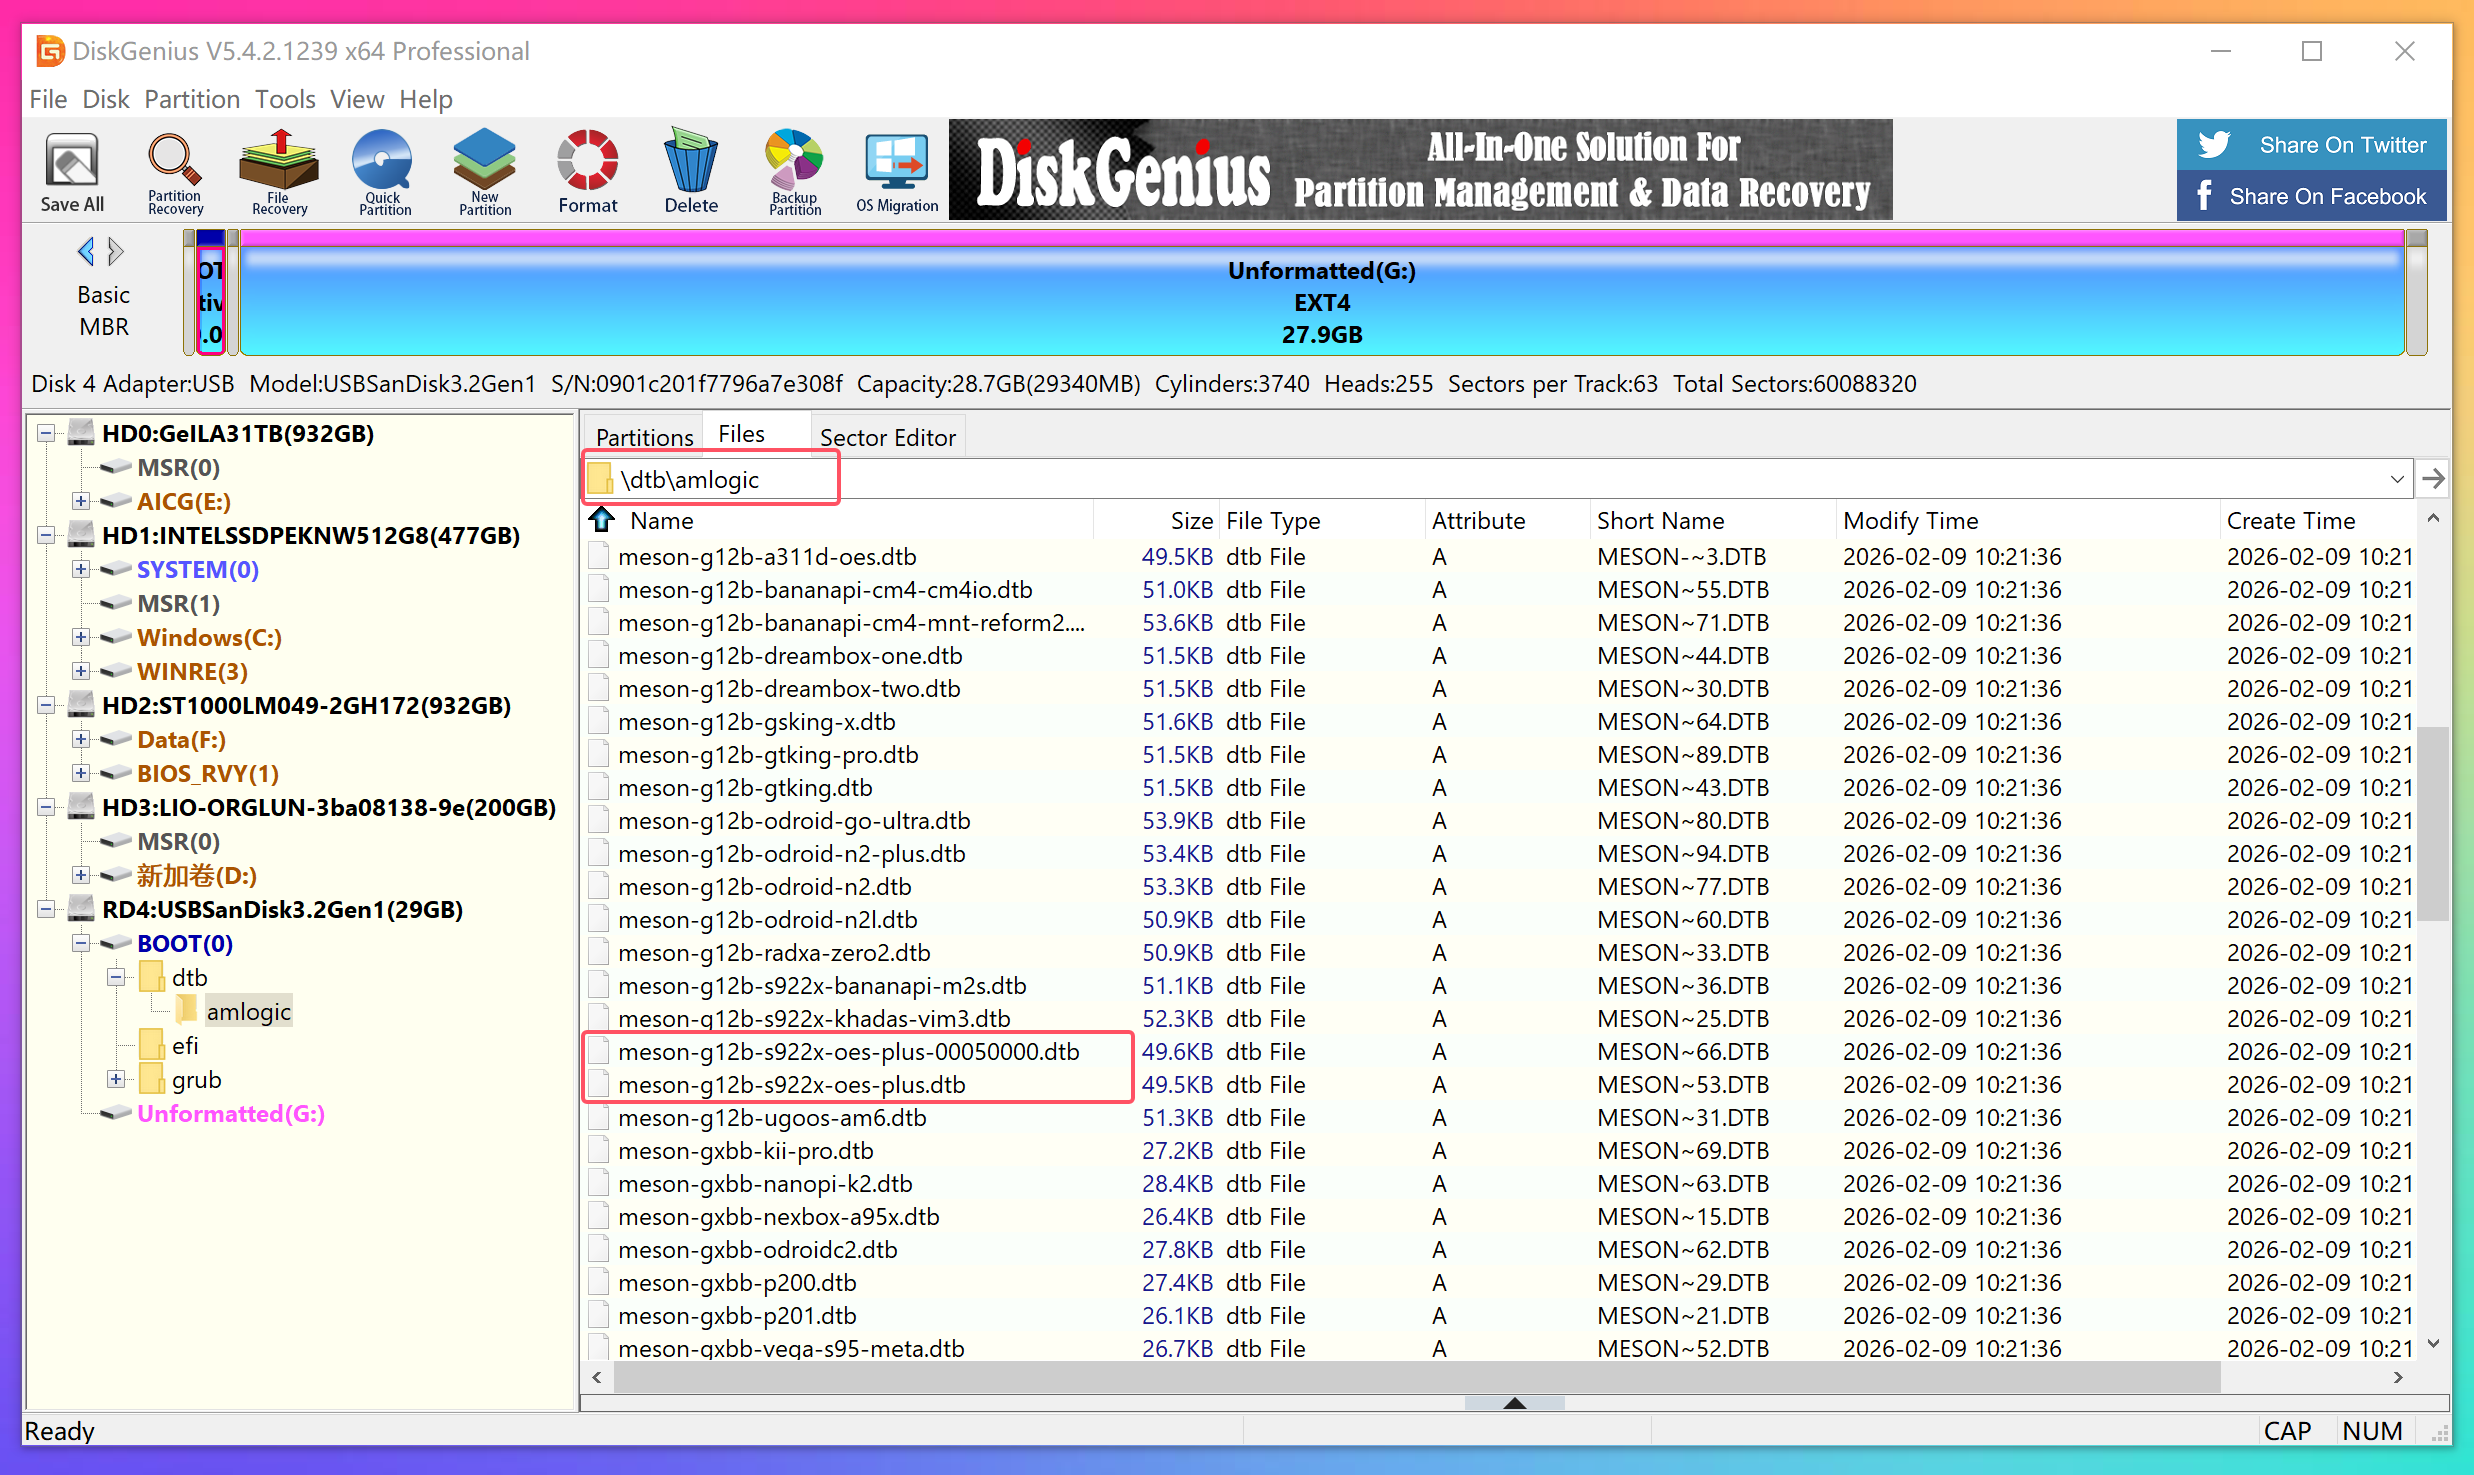Click Share On Twitter button

[x=2311, y=145]
